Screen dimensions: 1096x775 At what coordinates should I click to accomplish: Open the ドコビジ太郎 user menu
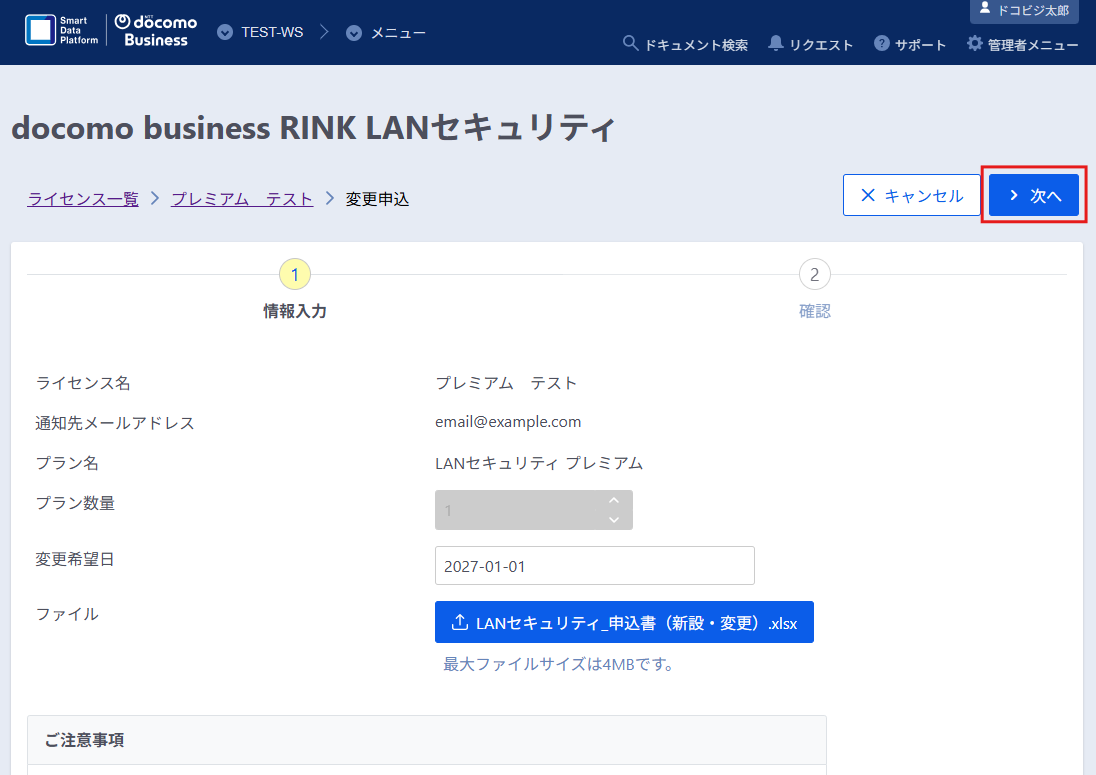1024,10
